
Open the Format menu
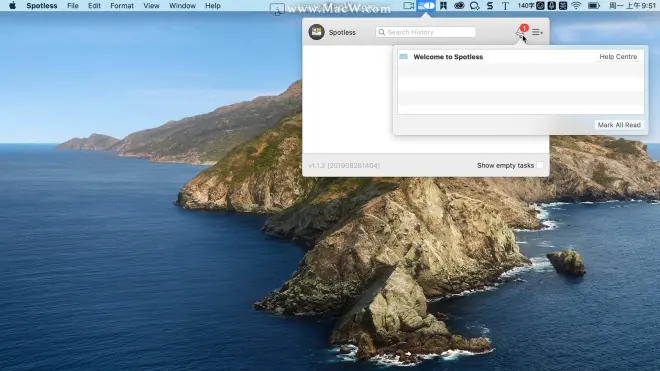122,5
